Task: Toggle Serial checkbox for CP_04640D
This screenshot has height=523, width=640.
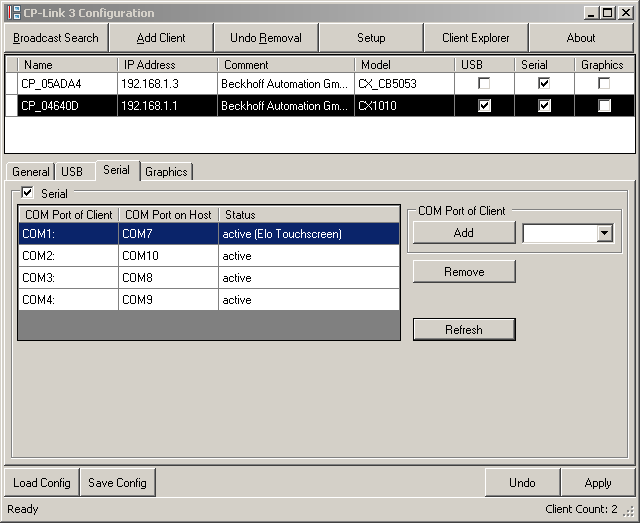Action: [x=544, y=105]
